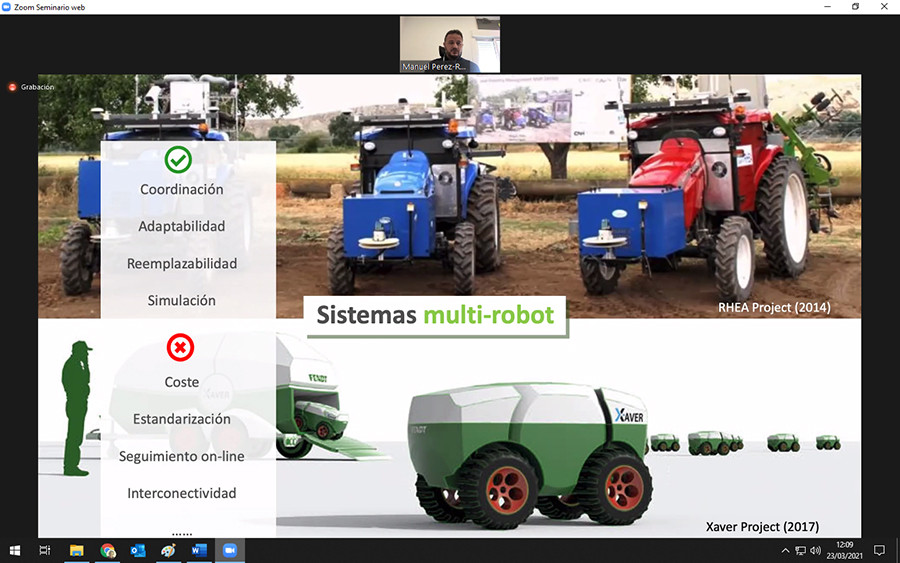Image resolution: width=900 pixels, height=563 pixels.
Task: Click the red cross icon on the slide
Action: [x=180, y=347]
